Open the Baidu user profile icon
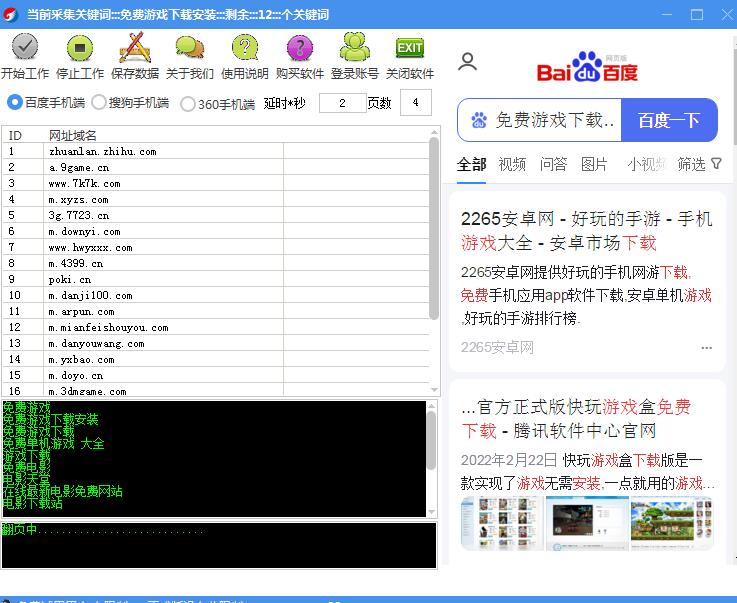Screen dimensions: 737x603 tap(467, 62)
